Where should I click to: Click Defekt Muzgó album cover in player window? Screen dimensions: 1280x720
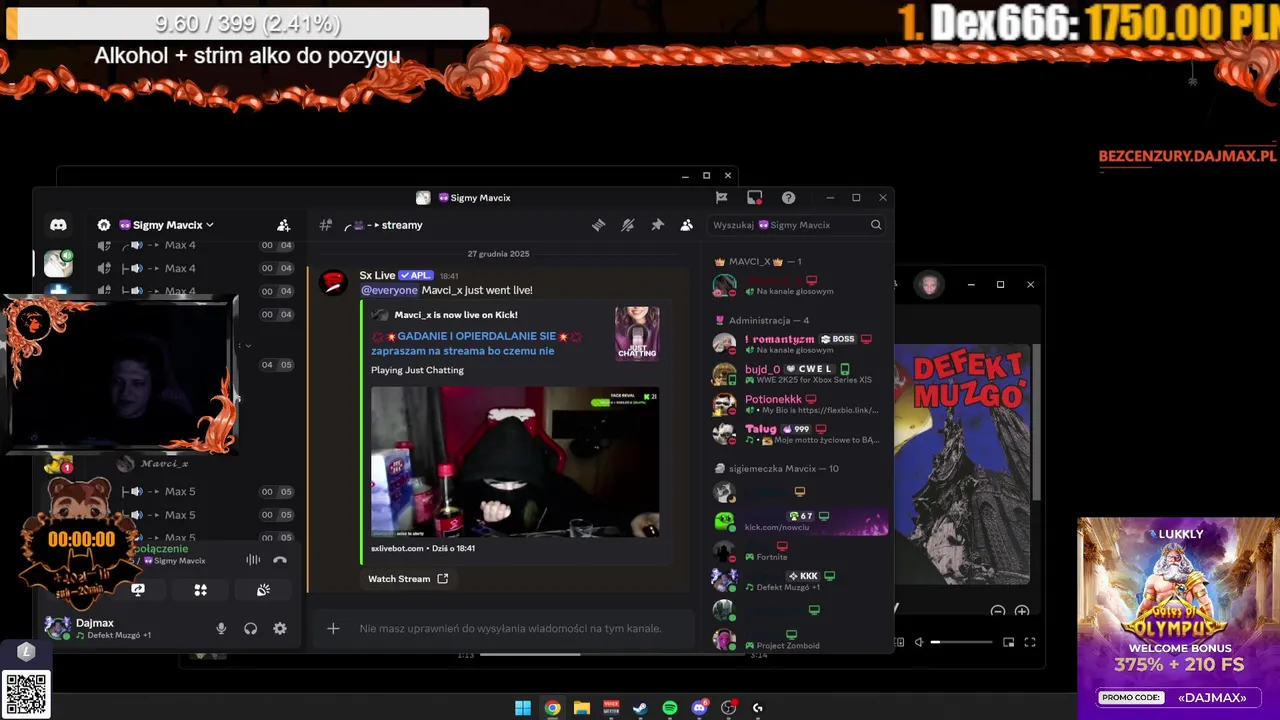pos(961,464)
